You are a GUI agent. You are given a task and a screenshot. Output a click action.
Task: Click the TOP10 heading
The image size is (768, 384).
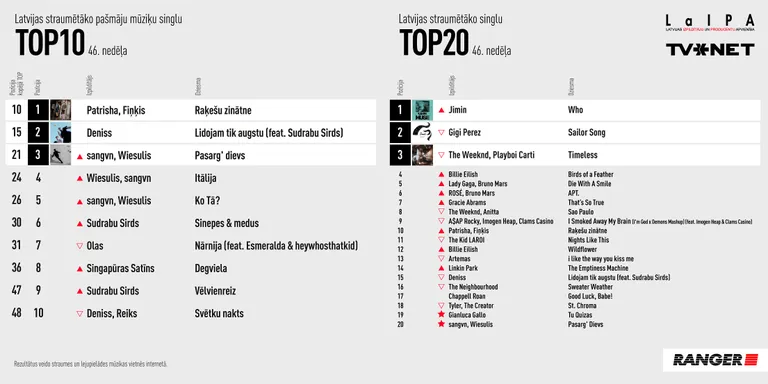[x=50, y=43]
